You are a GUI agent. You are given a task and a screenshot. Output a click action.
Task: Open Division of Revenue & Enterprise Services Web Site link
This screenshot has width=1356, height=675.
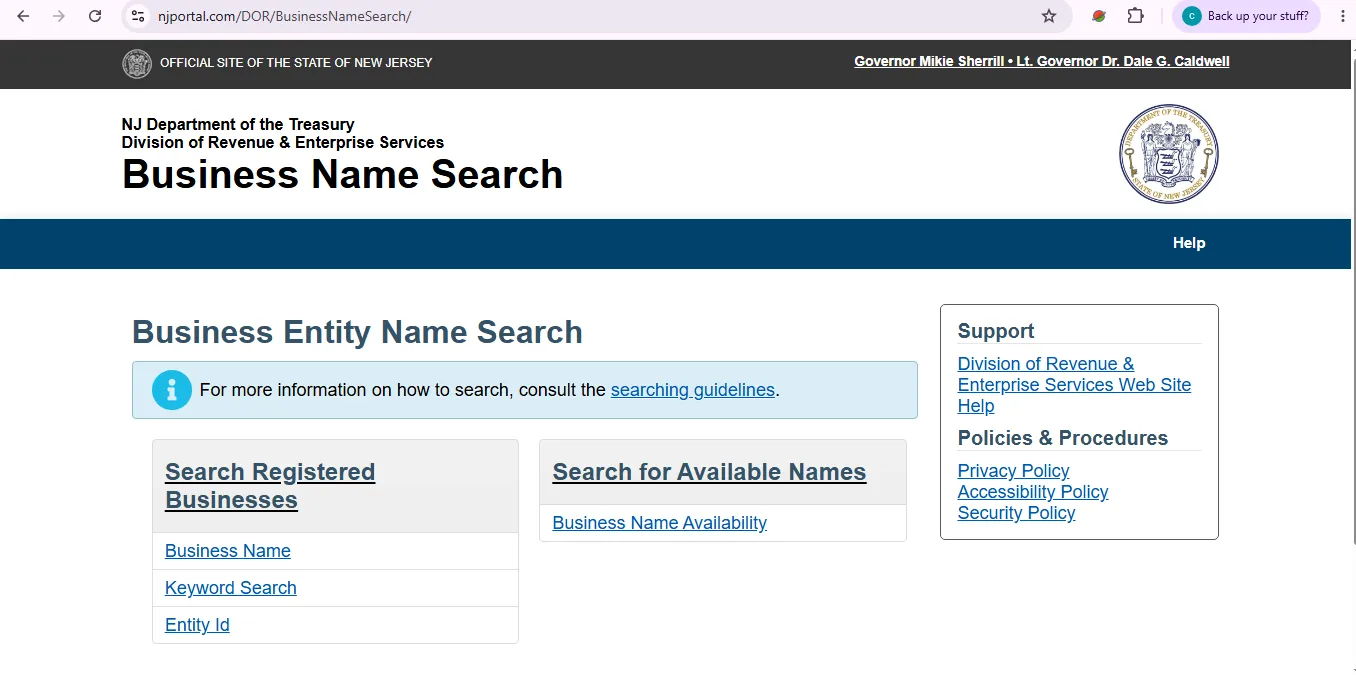1074,374
